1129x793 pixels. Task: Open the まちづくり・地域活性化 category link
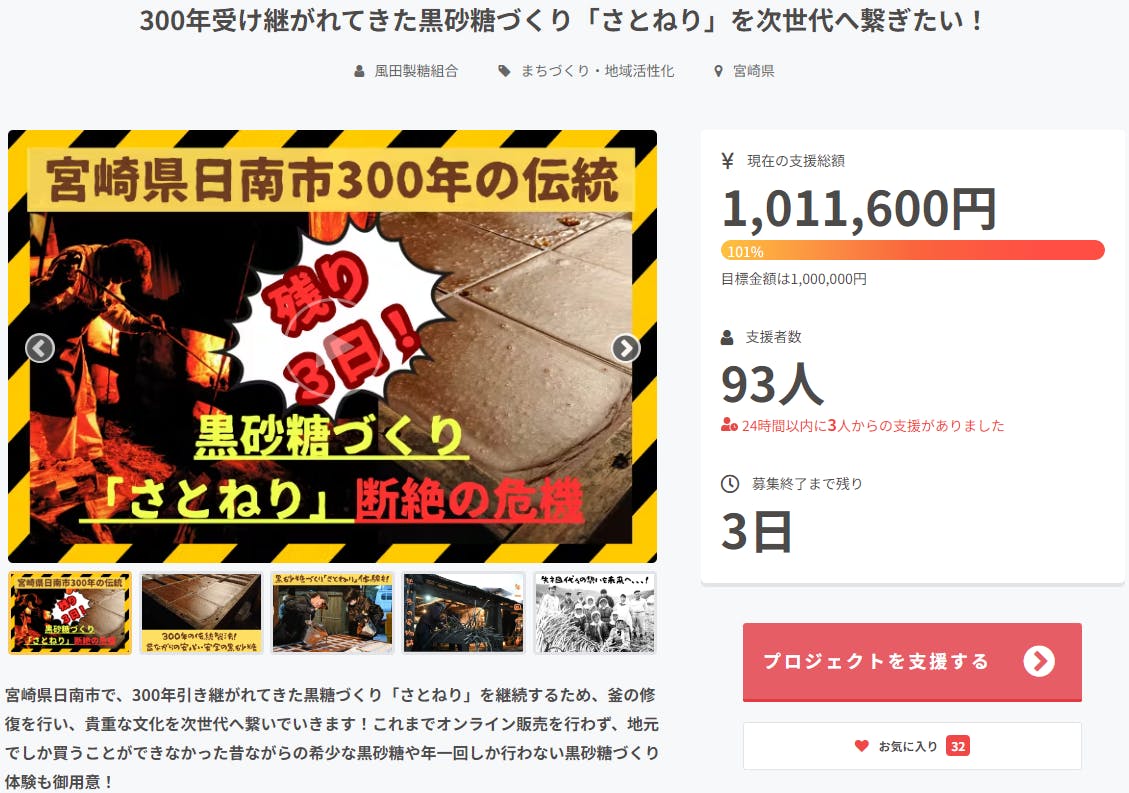click(598, 71)
